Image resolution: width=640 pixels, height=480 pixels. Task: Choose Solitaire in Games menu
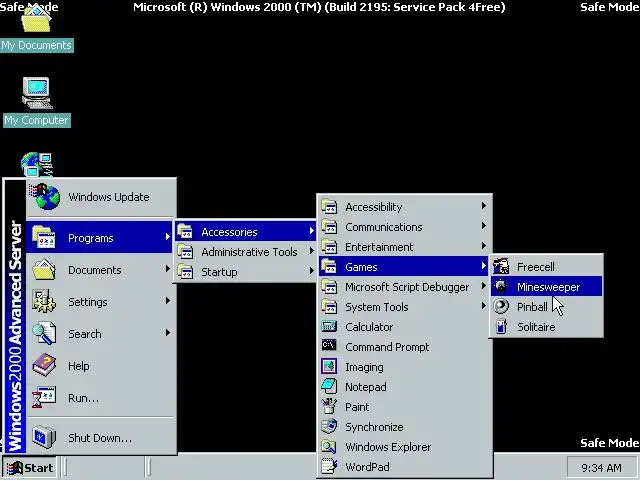(546, 327)
